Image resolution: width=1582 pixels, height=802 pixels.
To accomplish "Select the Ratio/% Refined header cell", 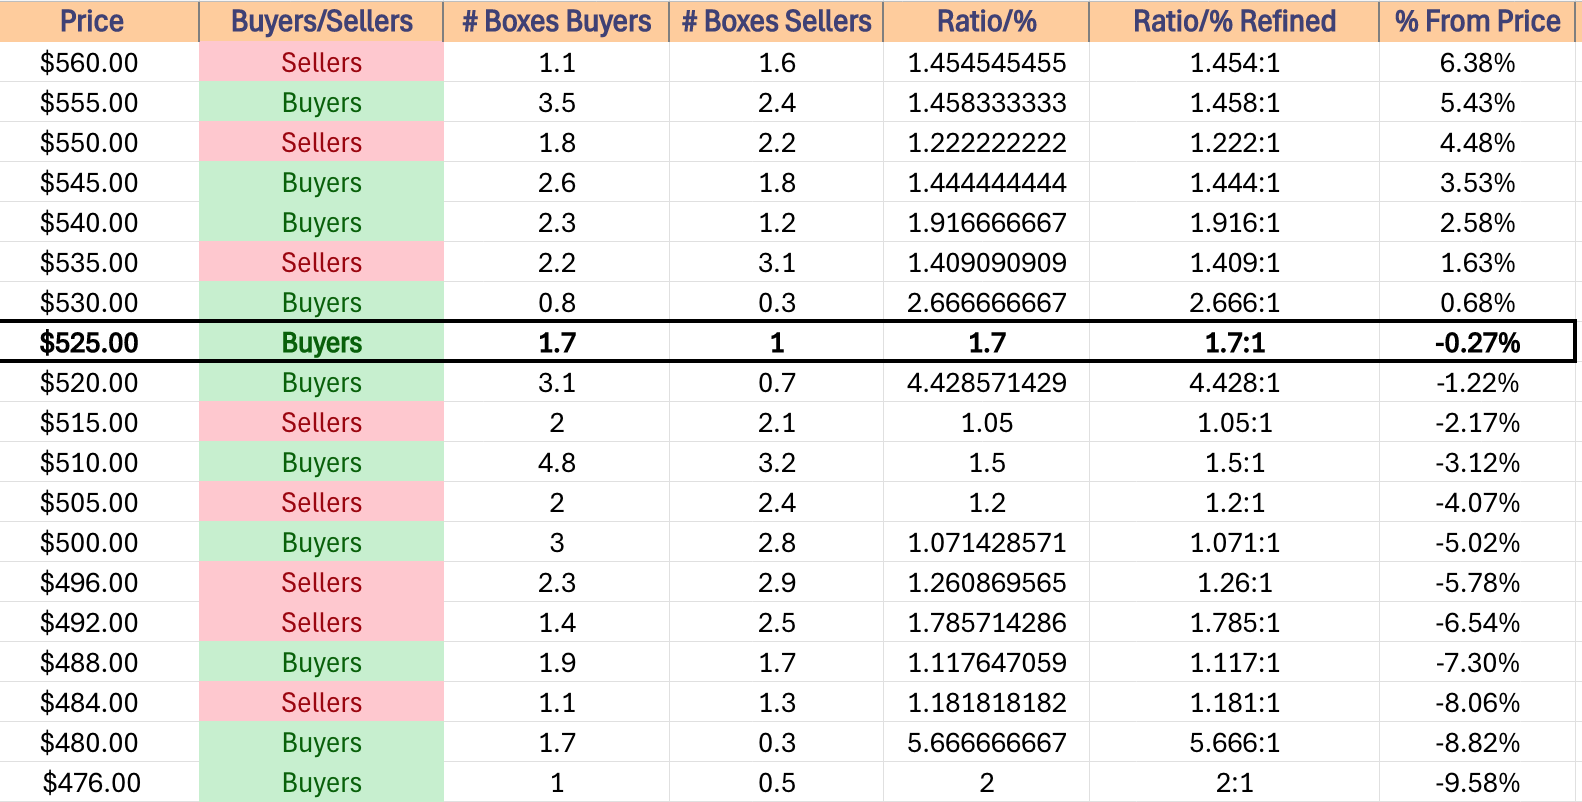I will (1234, 21).
